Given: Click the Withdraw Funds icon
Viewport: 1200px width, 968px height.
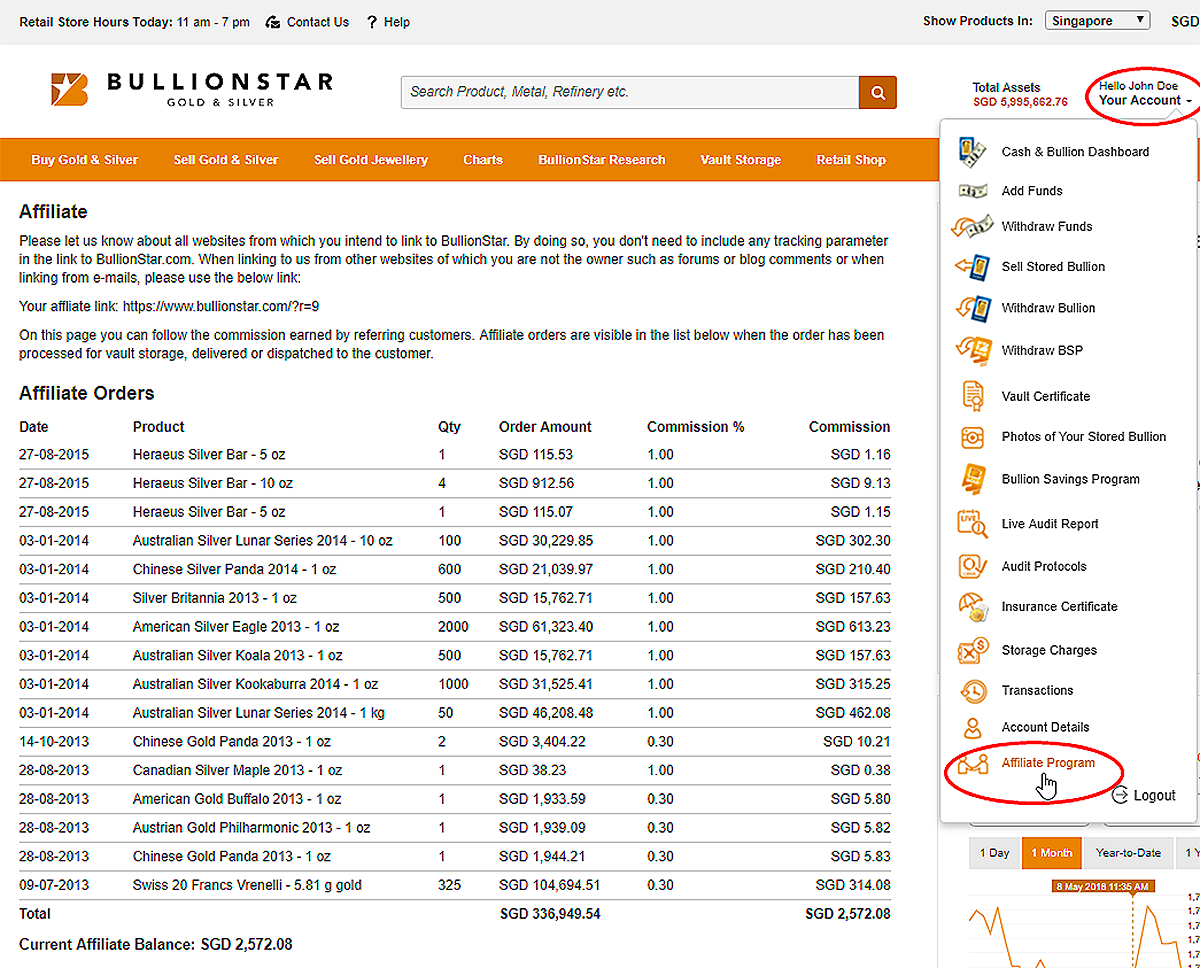Looking at the screenshot, I should tap(971, 226).
